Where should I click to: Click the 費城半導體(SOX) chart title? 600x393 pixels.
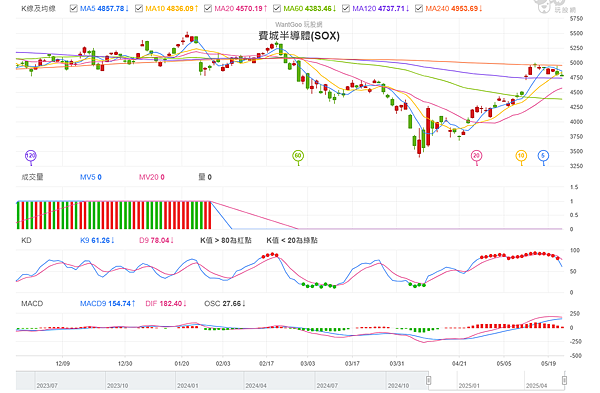(x=299, y=36)
